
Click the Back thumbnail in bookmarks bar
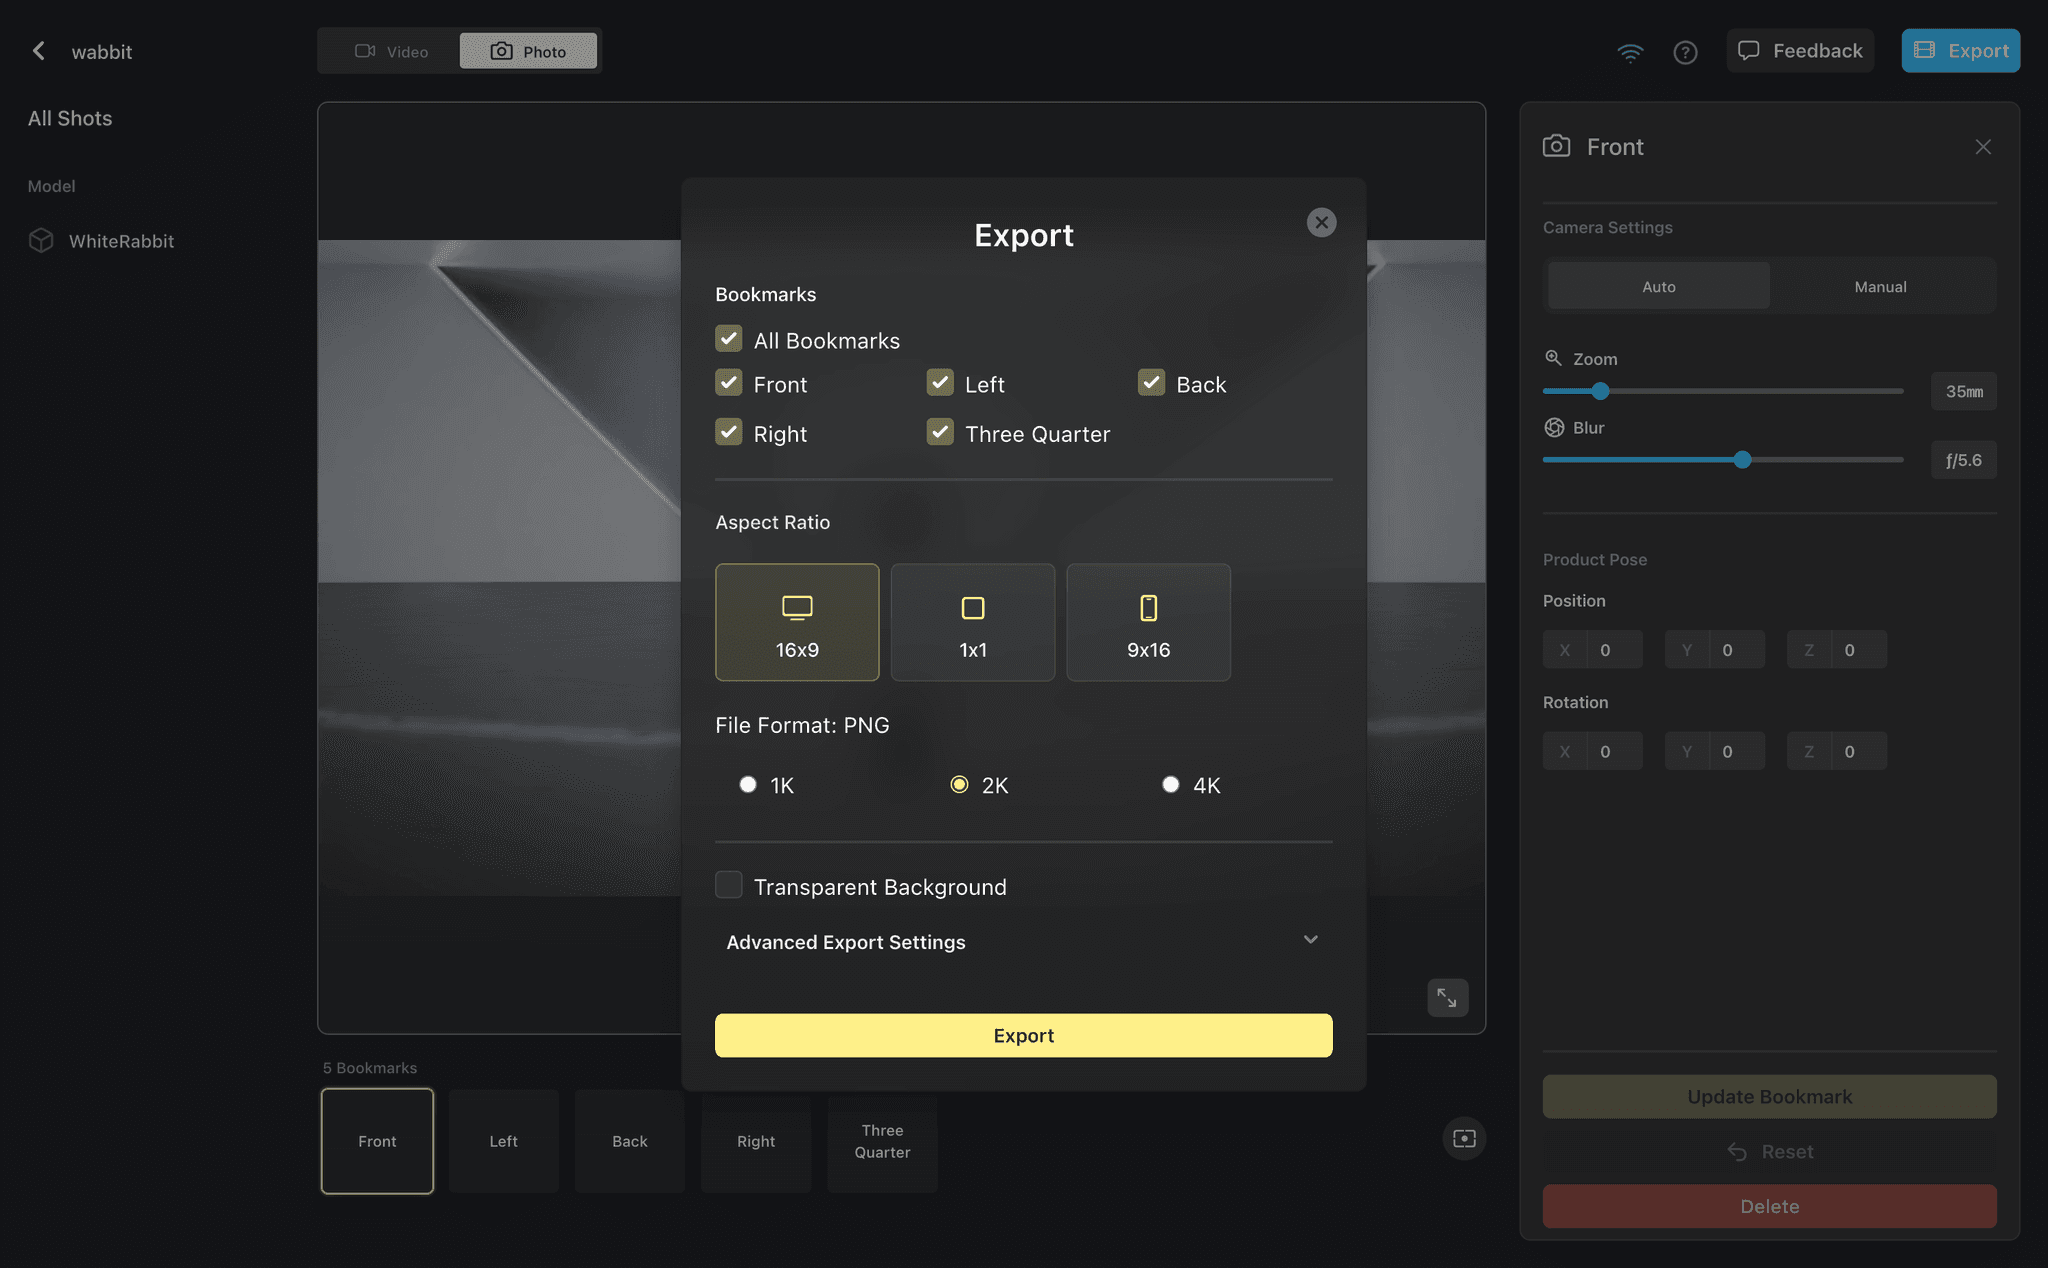click(x=629, y=1141)
